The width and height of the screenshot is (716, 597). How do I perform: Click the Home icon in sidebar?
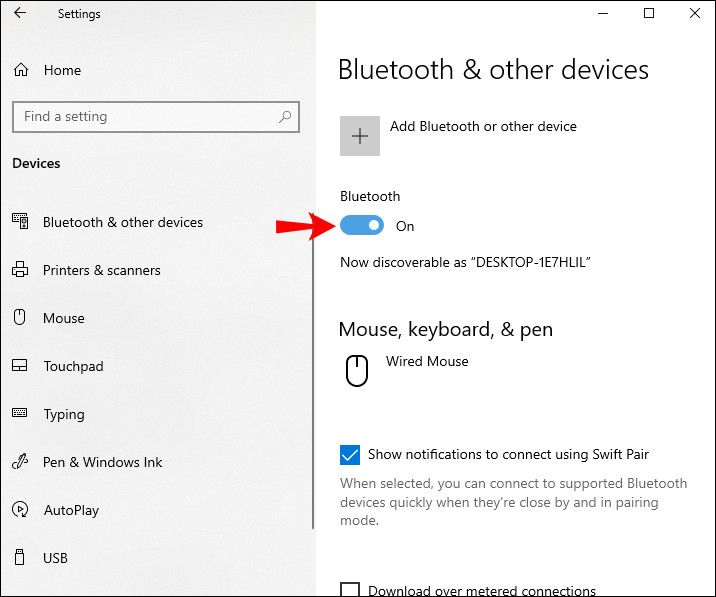coord(20,70)
